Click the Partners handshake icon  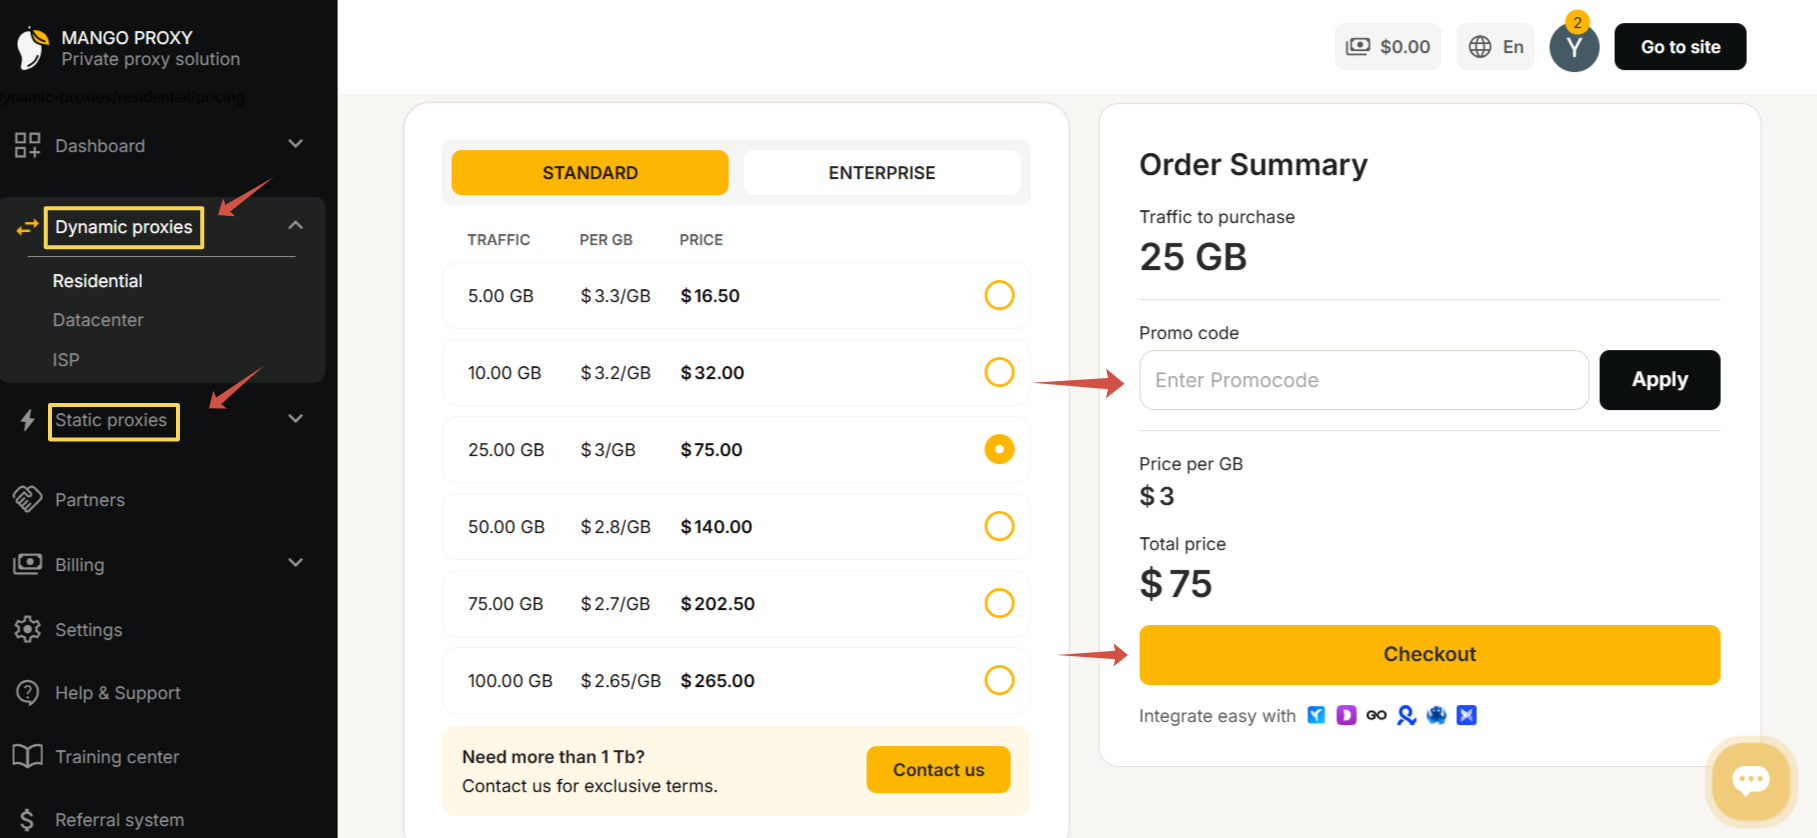click(x=27, y=498)
